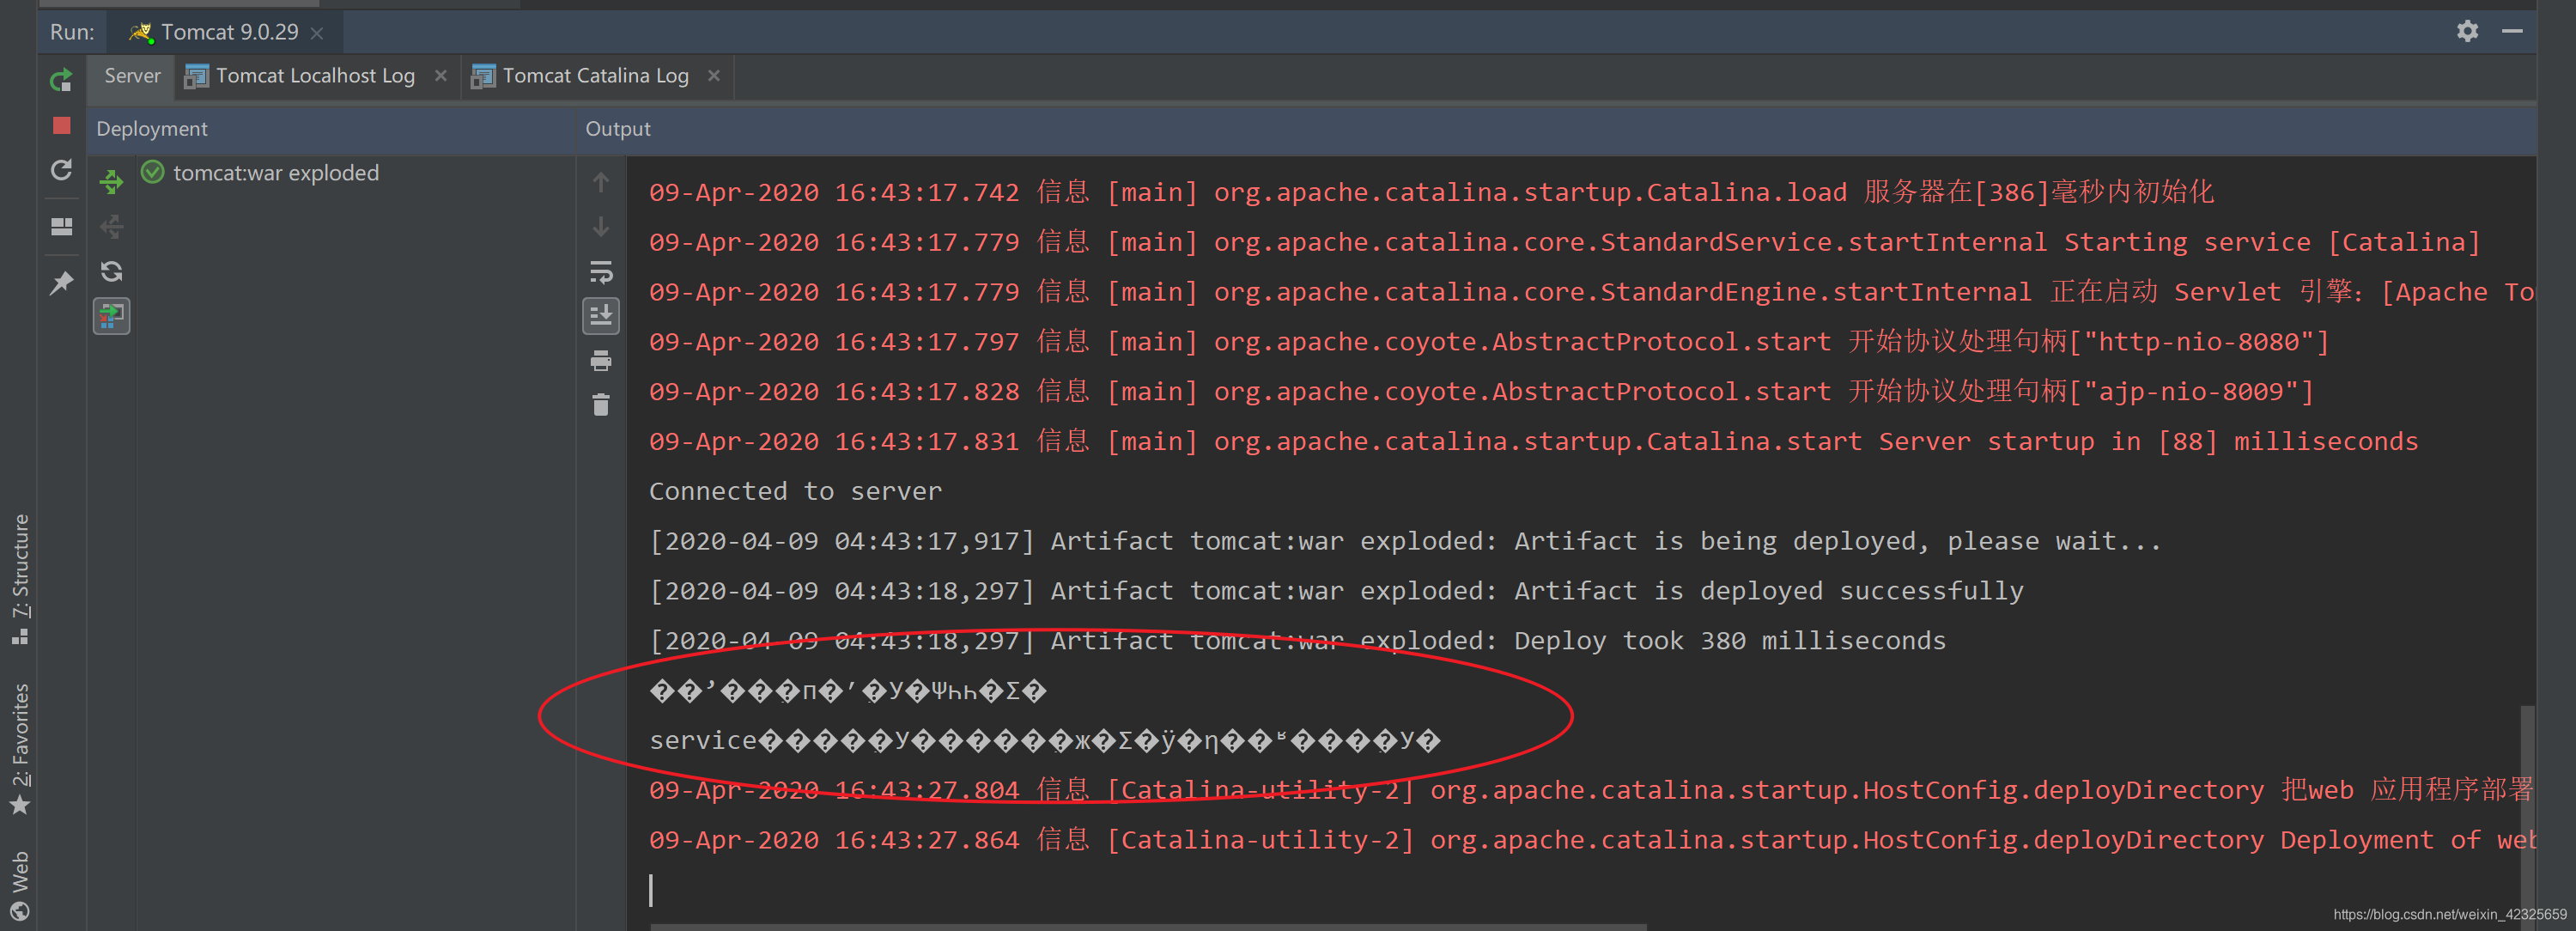Screen dimensions: 2576x931
Task: Click the Down the stack trace arrow
Action: click(x=601, y=227)
